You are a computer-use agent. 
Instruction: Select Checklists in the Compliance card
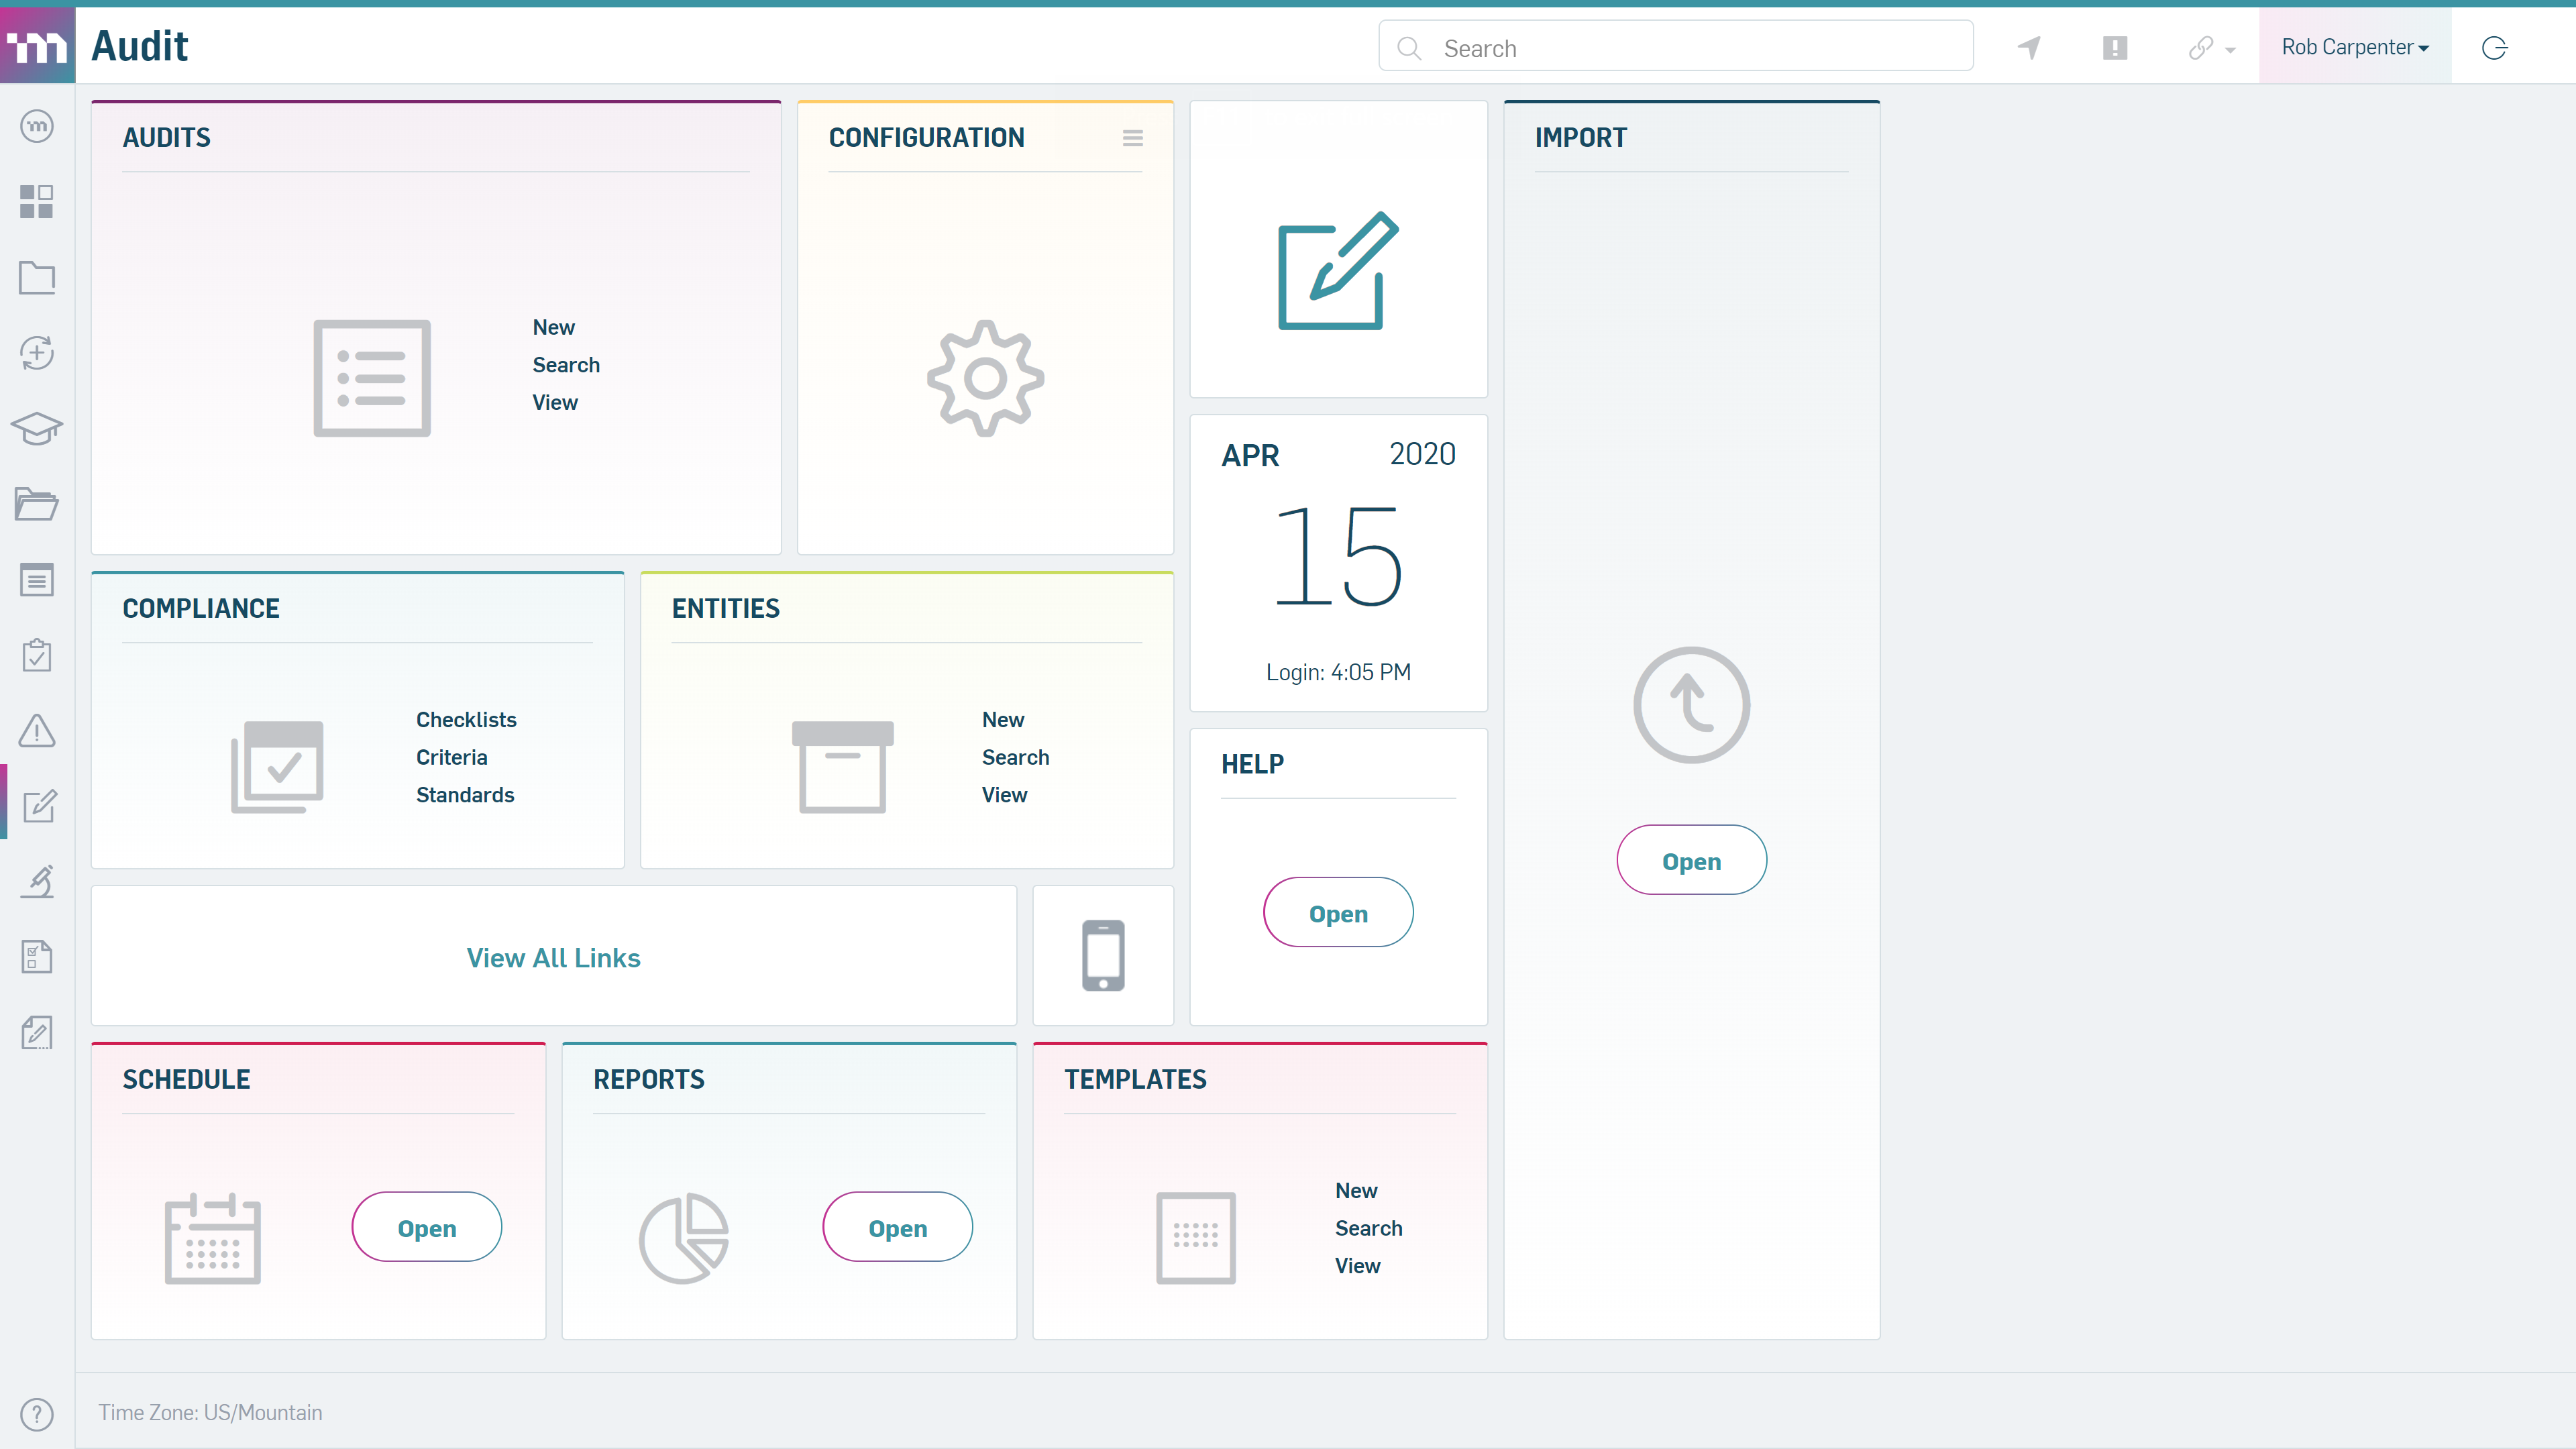(x=466, y=719)
